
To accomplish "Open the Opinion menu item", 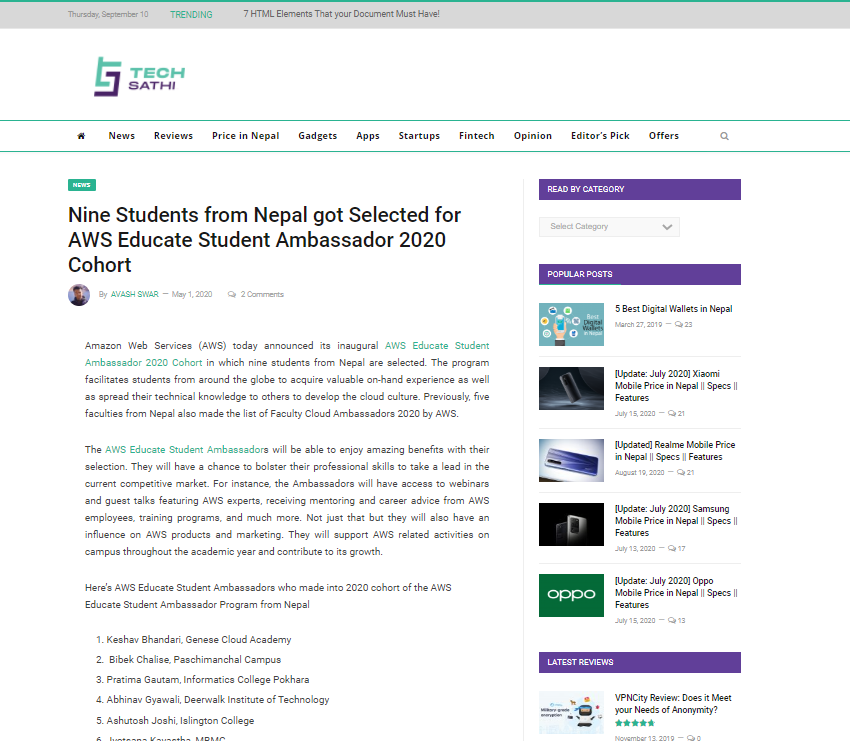I will 533,136.
